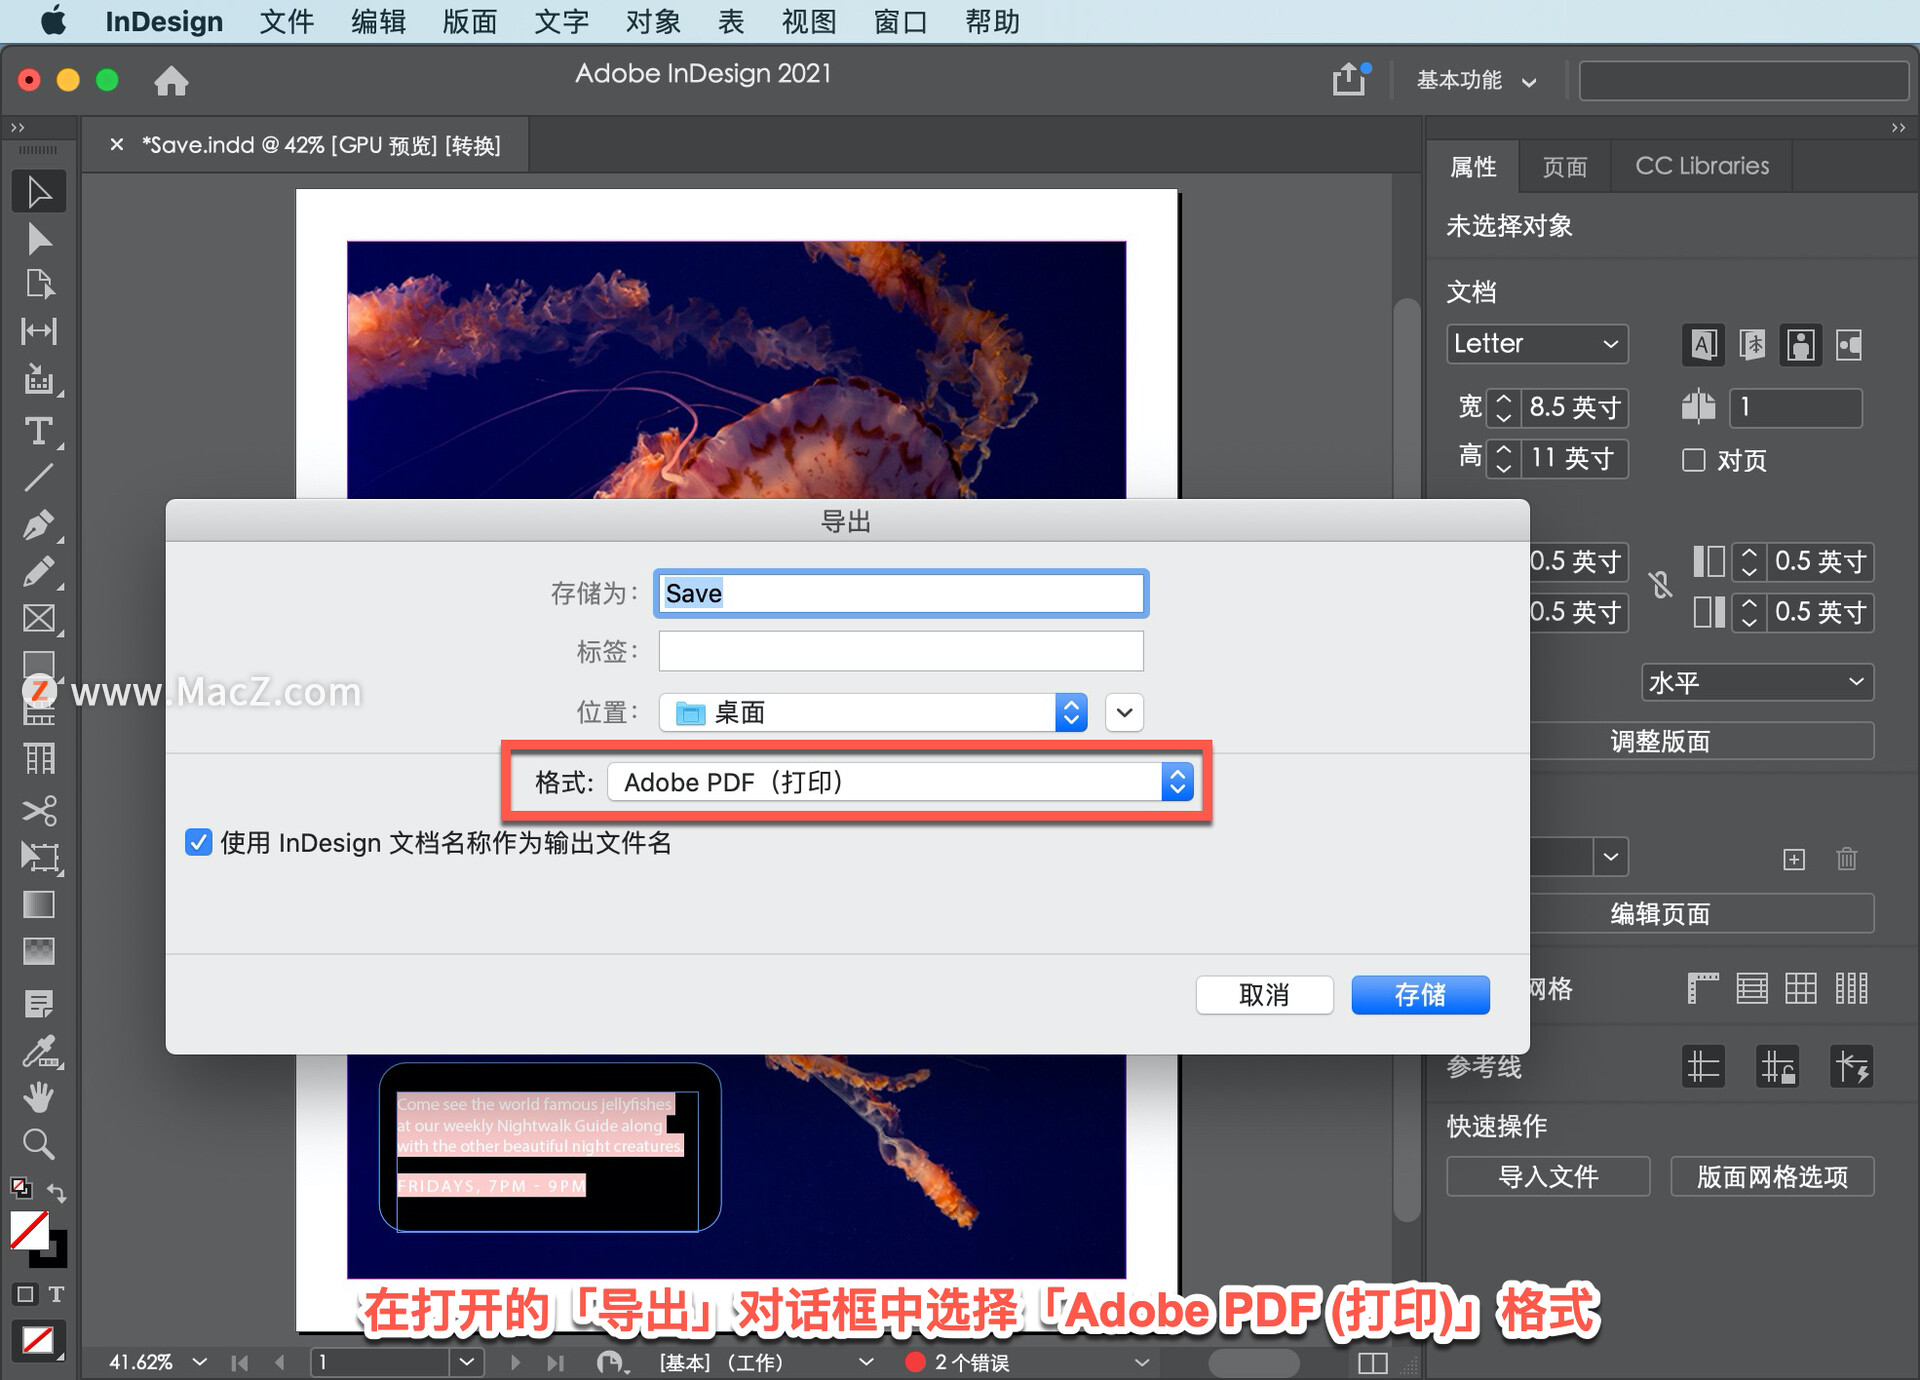1920x1380 pixels.
Task: Select the Hand tool
Action: pos(39,1097)
